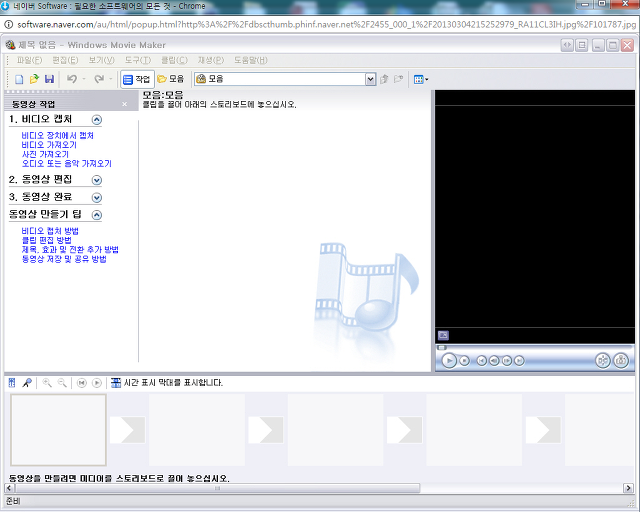Open the 보기(V) menu
This screenshot has height=512, width=640.
101,60
